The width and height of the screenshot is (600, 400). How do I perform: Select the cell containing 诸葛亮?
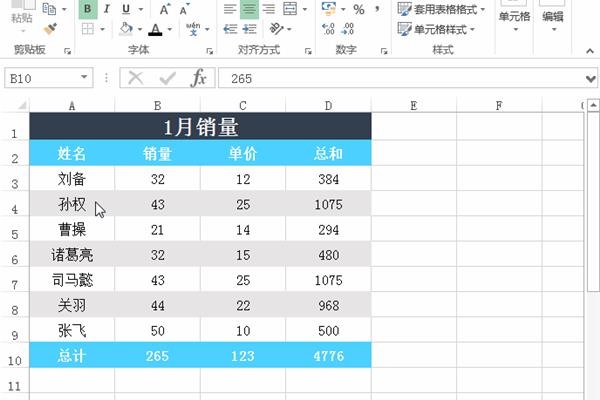[72, 255]
